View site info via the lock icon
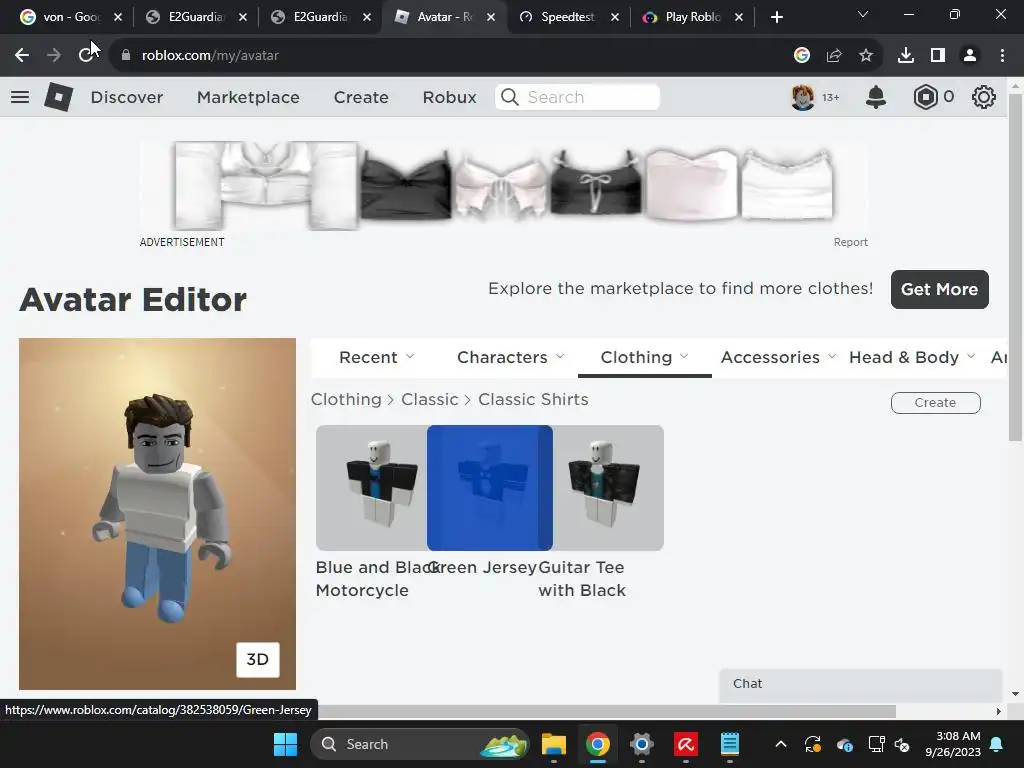The width and height of the screenshot is (1024, 768). click(x=126, y=56)
